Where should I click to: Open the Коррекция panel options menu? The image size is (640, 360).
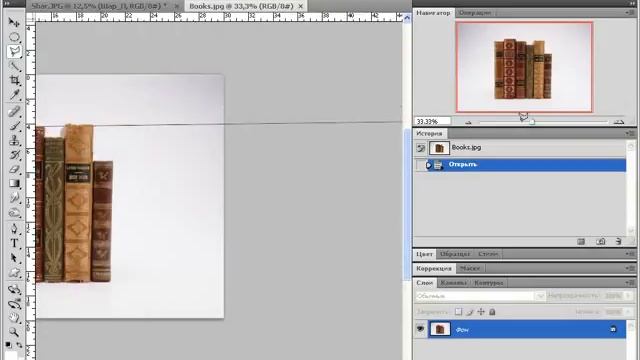pyautogui.click(x=630, y=268)
